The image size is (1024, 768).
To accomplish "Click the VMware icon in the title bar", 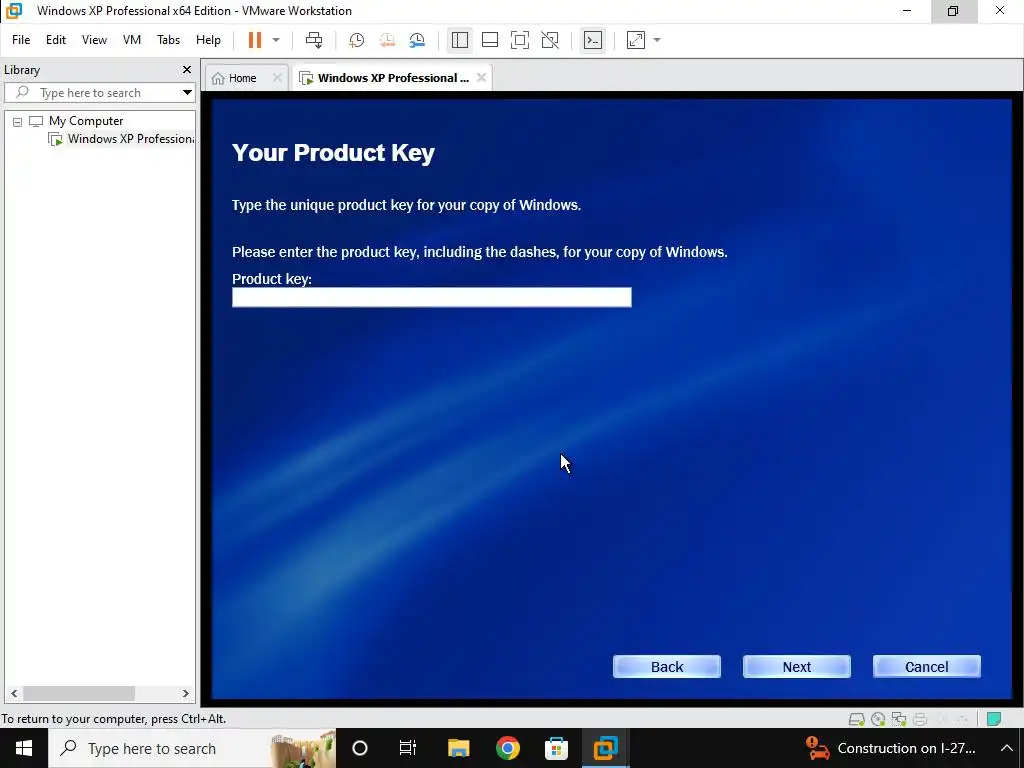I will pyautogui.click(x=14, y=10).
